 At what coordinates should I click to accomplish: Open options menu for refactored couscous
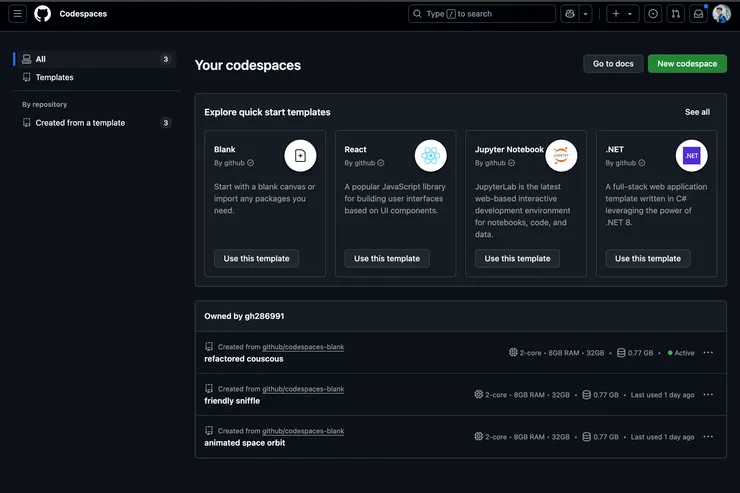(x=708, y=353)
